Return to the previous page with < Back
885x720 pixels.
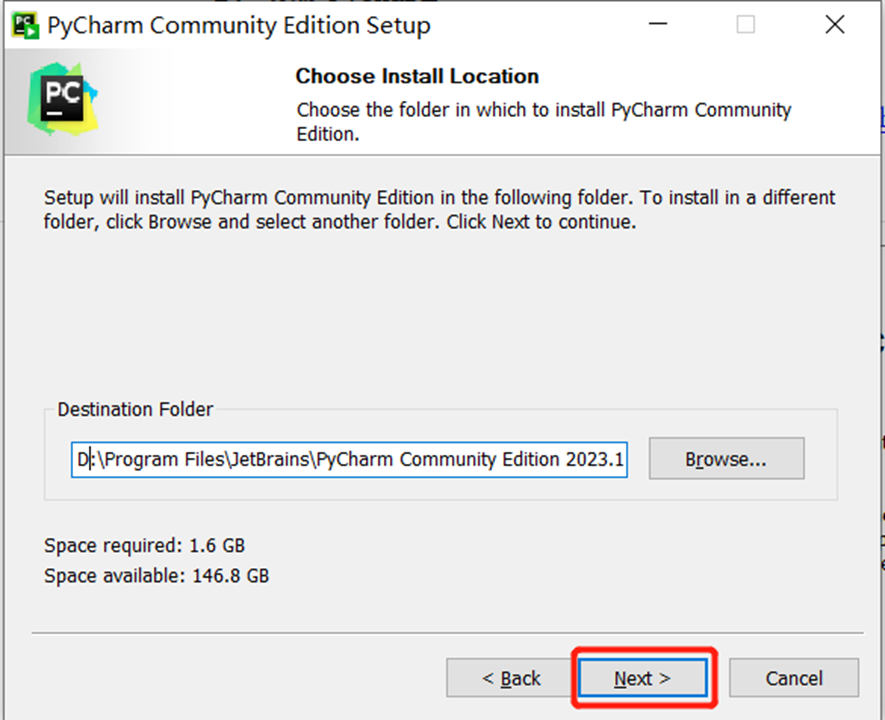(511, 678)
